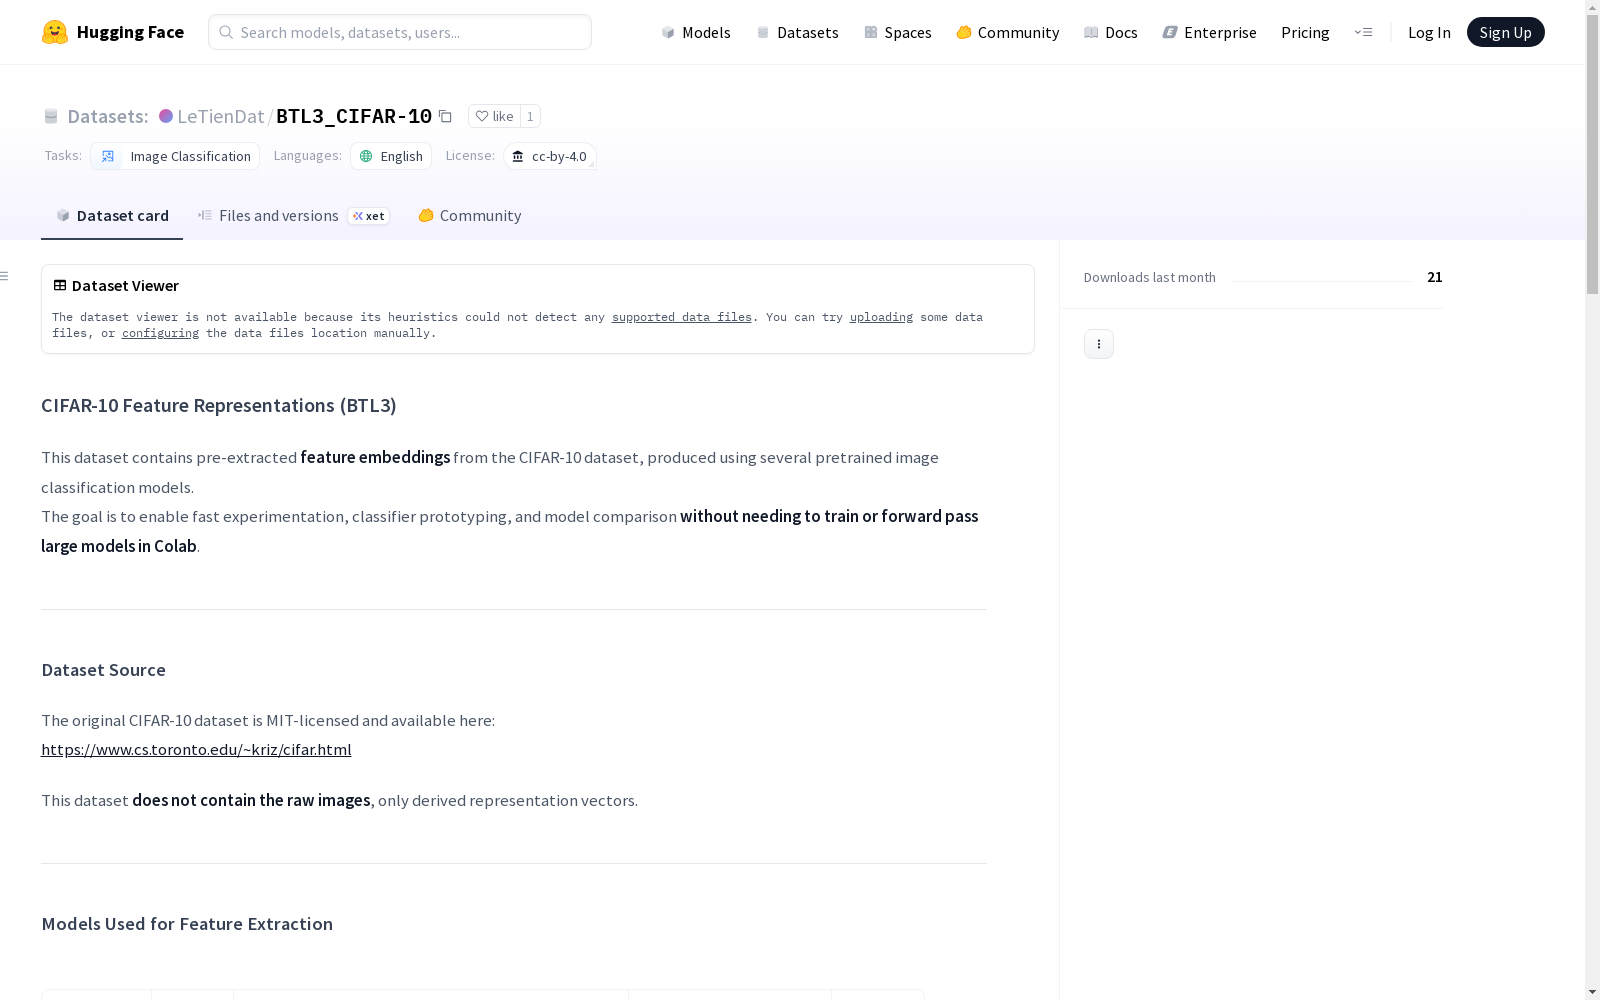Click the scrollbar down arrow
1600x1000 pixels.
[x=1592, y=992]
